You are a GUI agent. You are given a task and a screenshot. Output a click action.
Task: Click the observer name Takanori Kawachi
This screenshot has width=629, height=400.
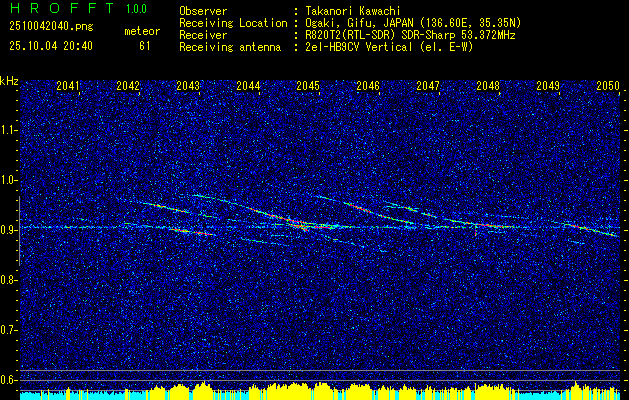(x=353, y=11)
